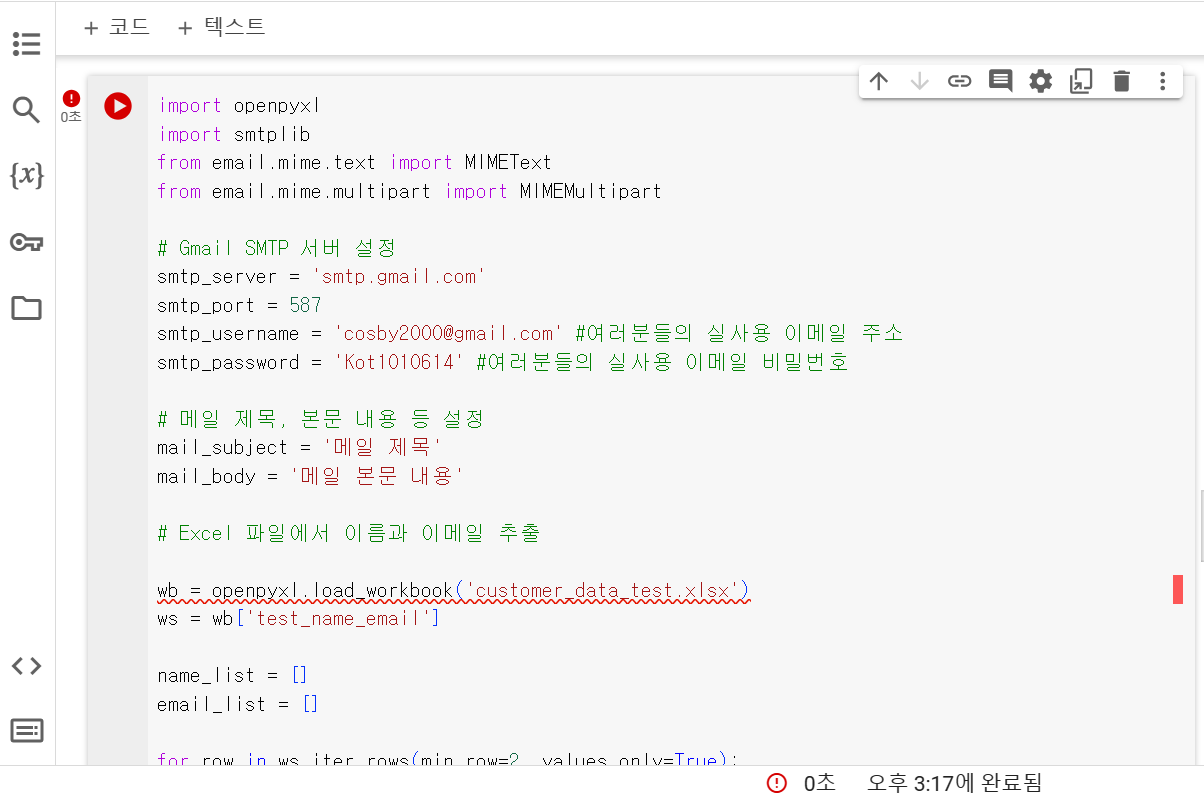Image resolution: width=1204 pixels, height=797 pixels.
Task: Add a comment to the cell
Action: pos(1000,82)
